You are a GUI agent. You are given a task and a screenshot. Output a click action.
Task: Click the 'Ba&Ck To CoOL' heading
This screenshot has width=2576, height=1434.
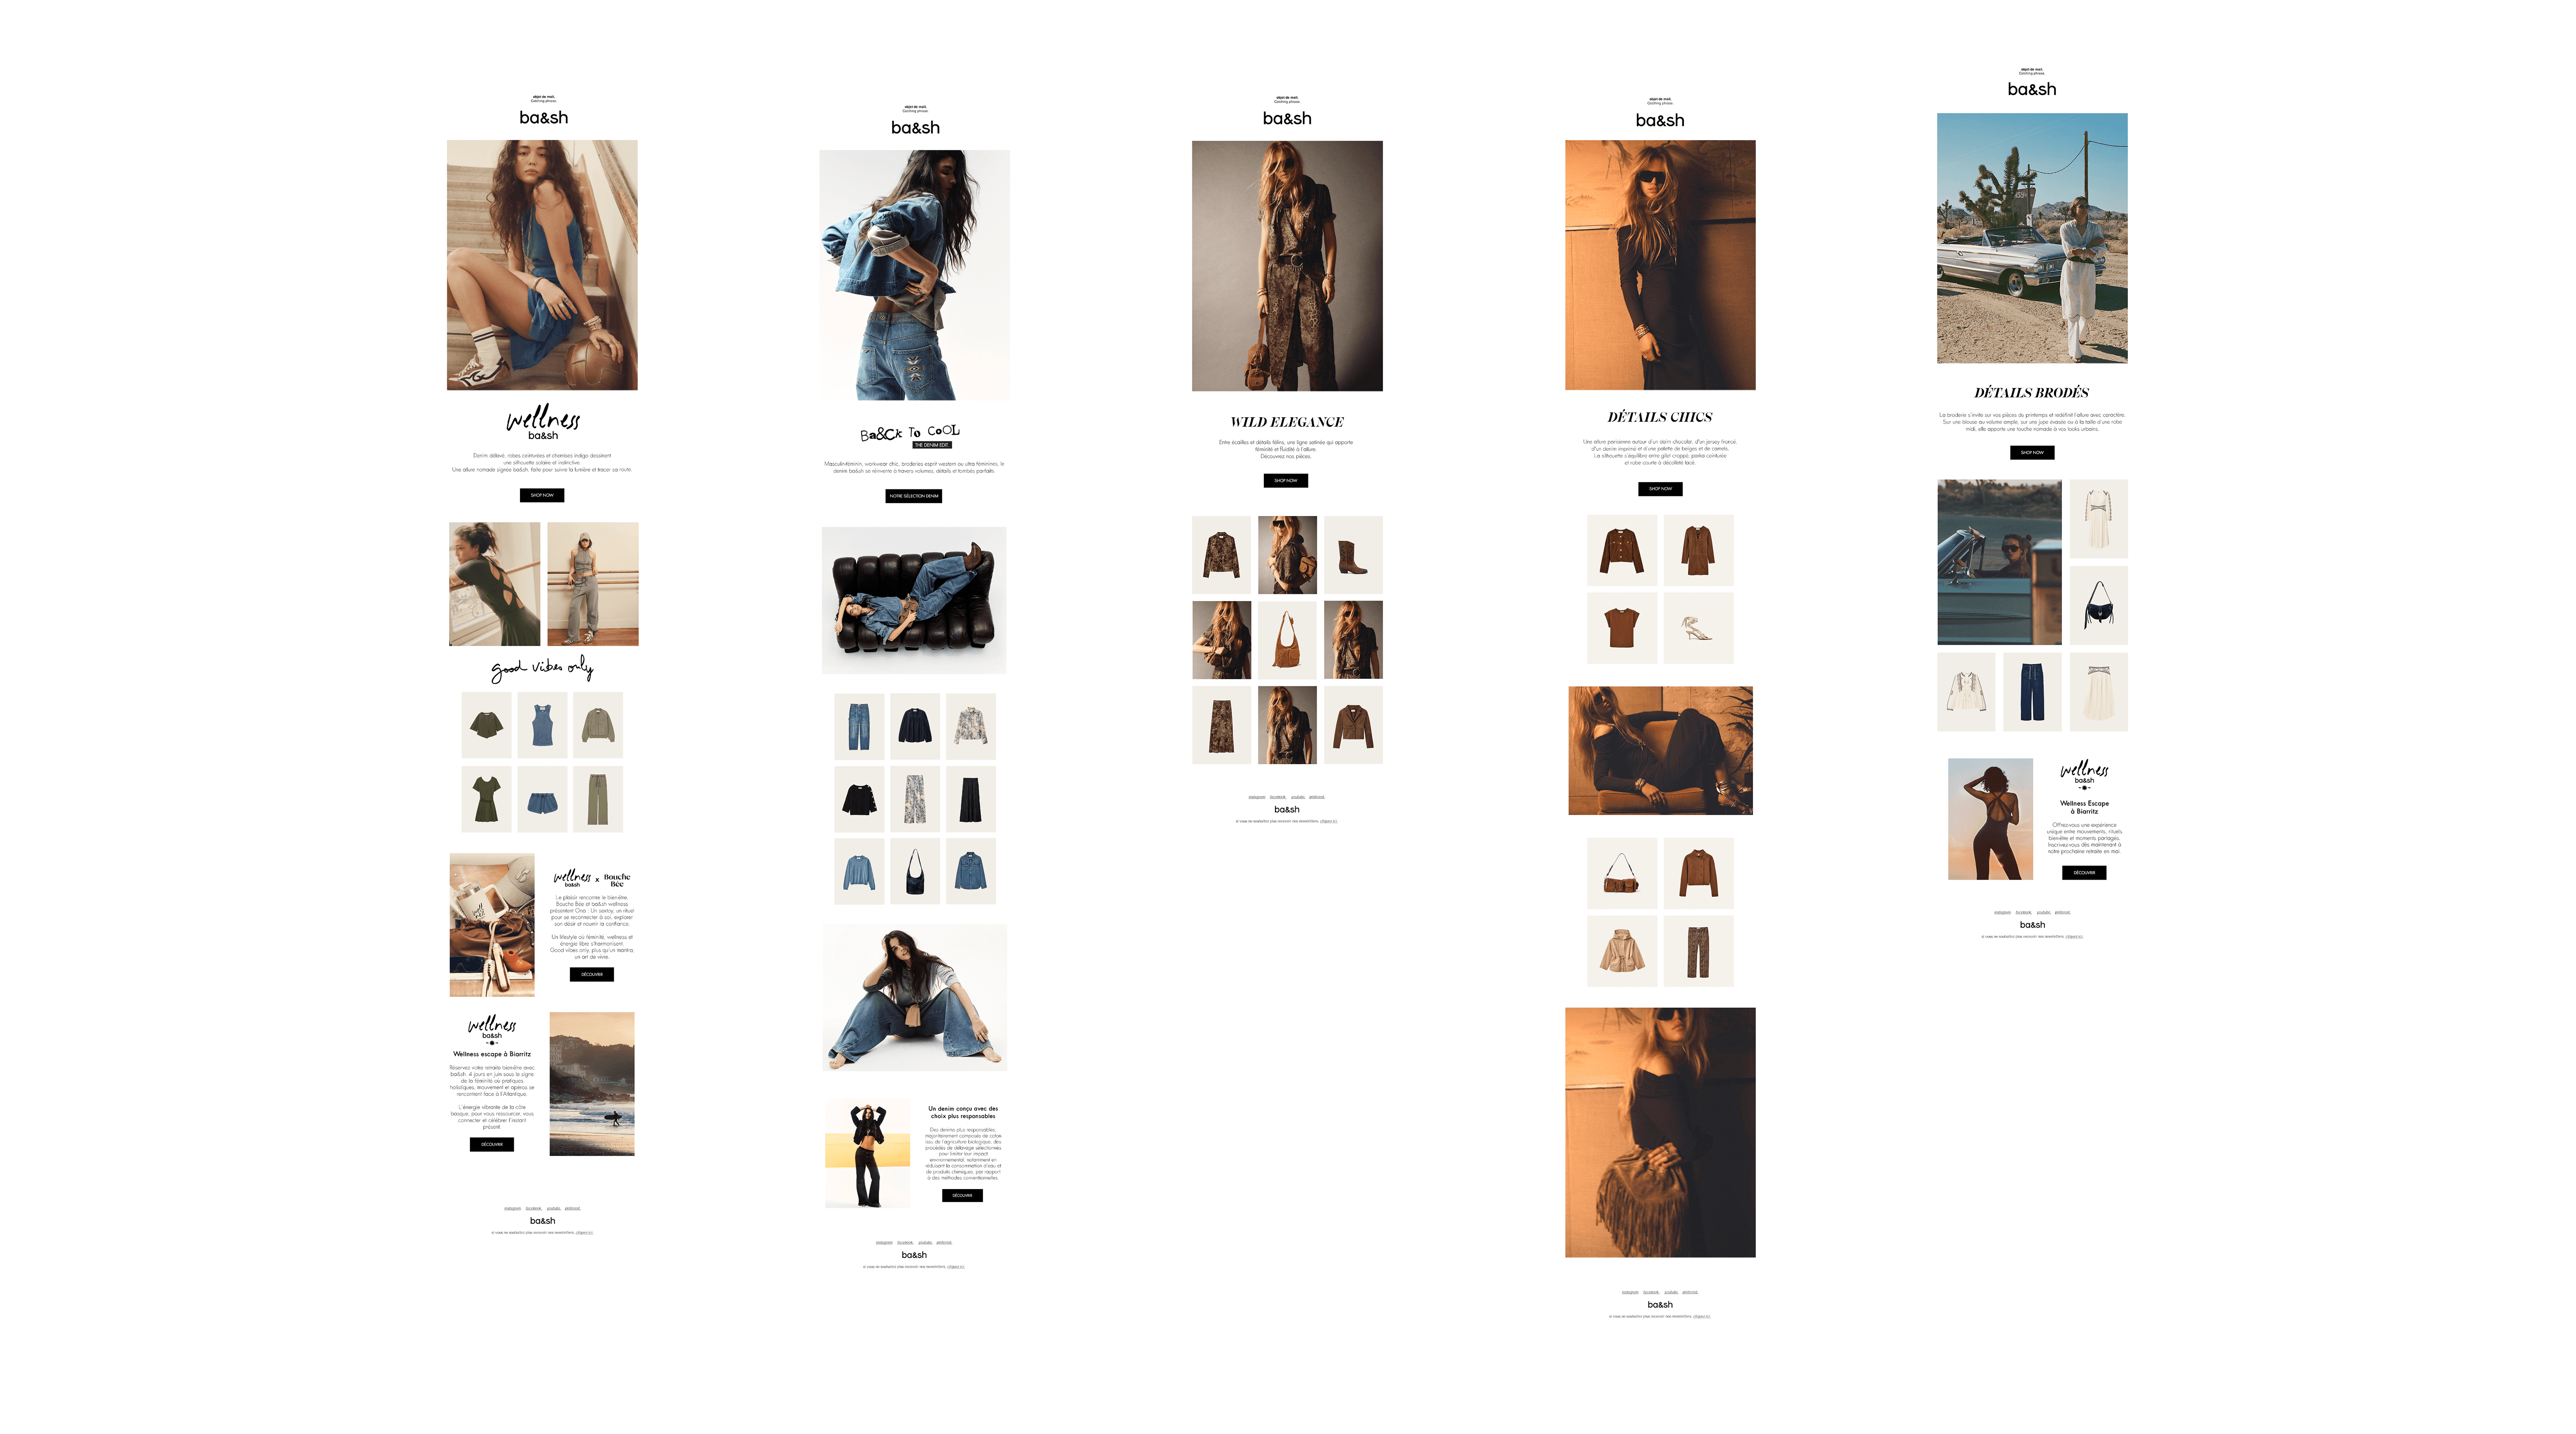click(x=910, y=433)
